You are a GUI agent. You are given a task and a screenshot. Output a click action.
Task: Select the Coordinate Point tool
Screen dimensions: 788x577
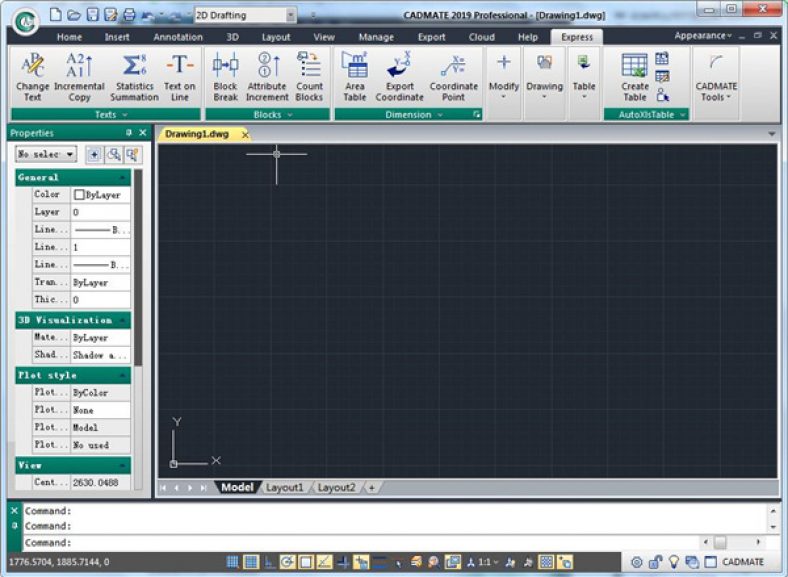click(453, 76)
